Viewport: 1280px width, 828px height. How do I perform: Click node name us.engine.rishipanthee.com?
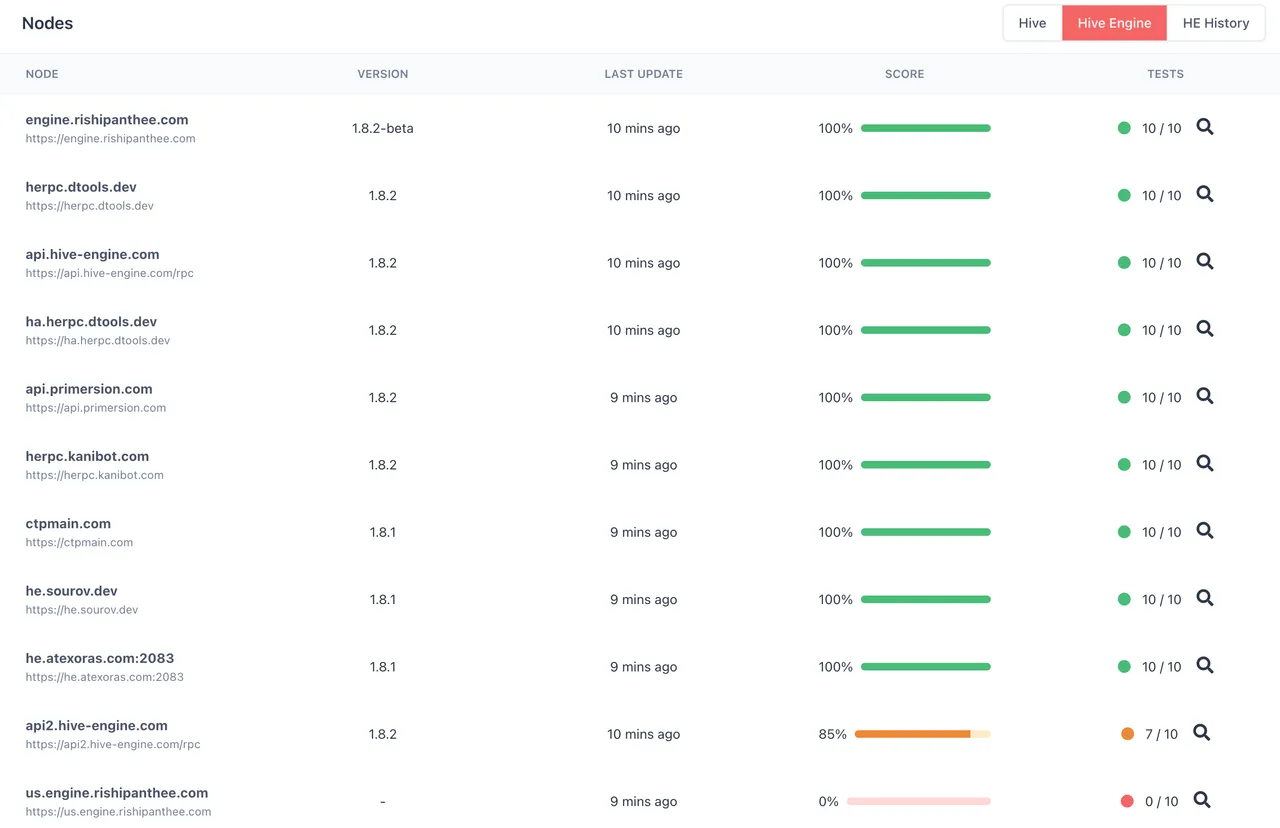[x=117, y=793]
